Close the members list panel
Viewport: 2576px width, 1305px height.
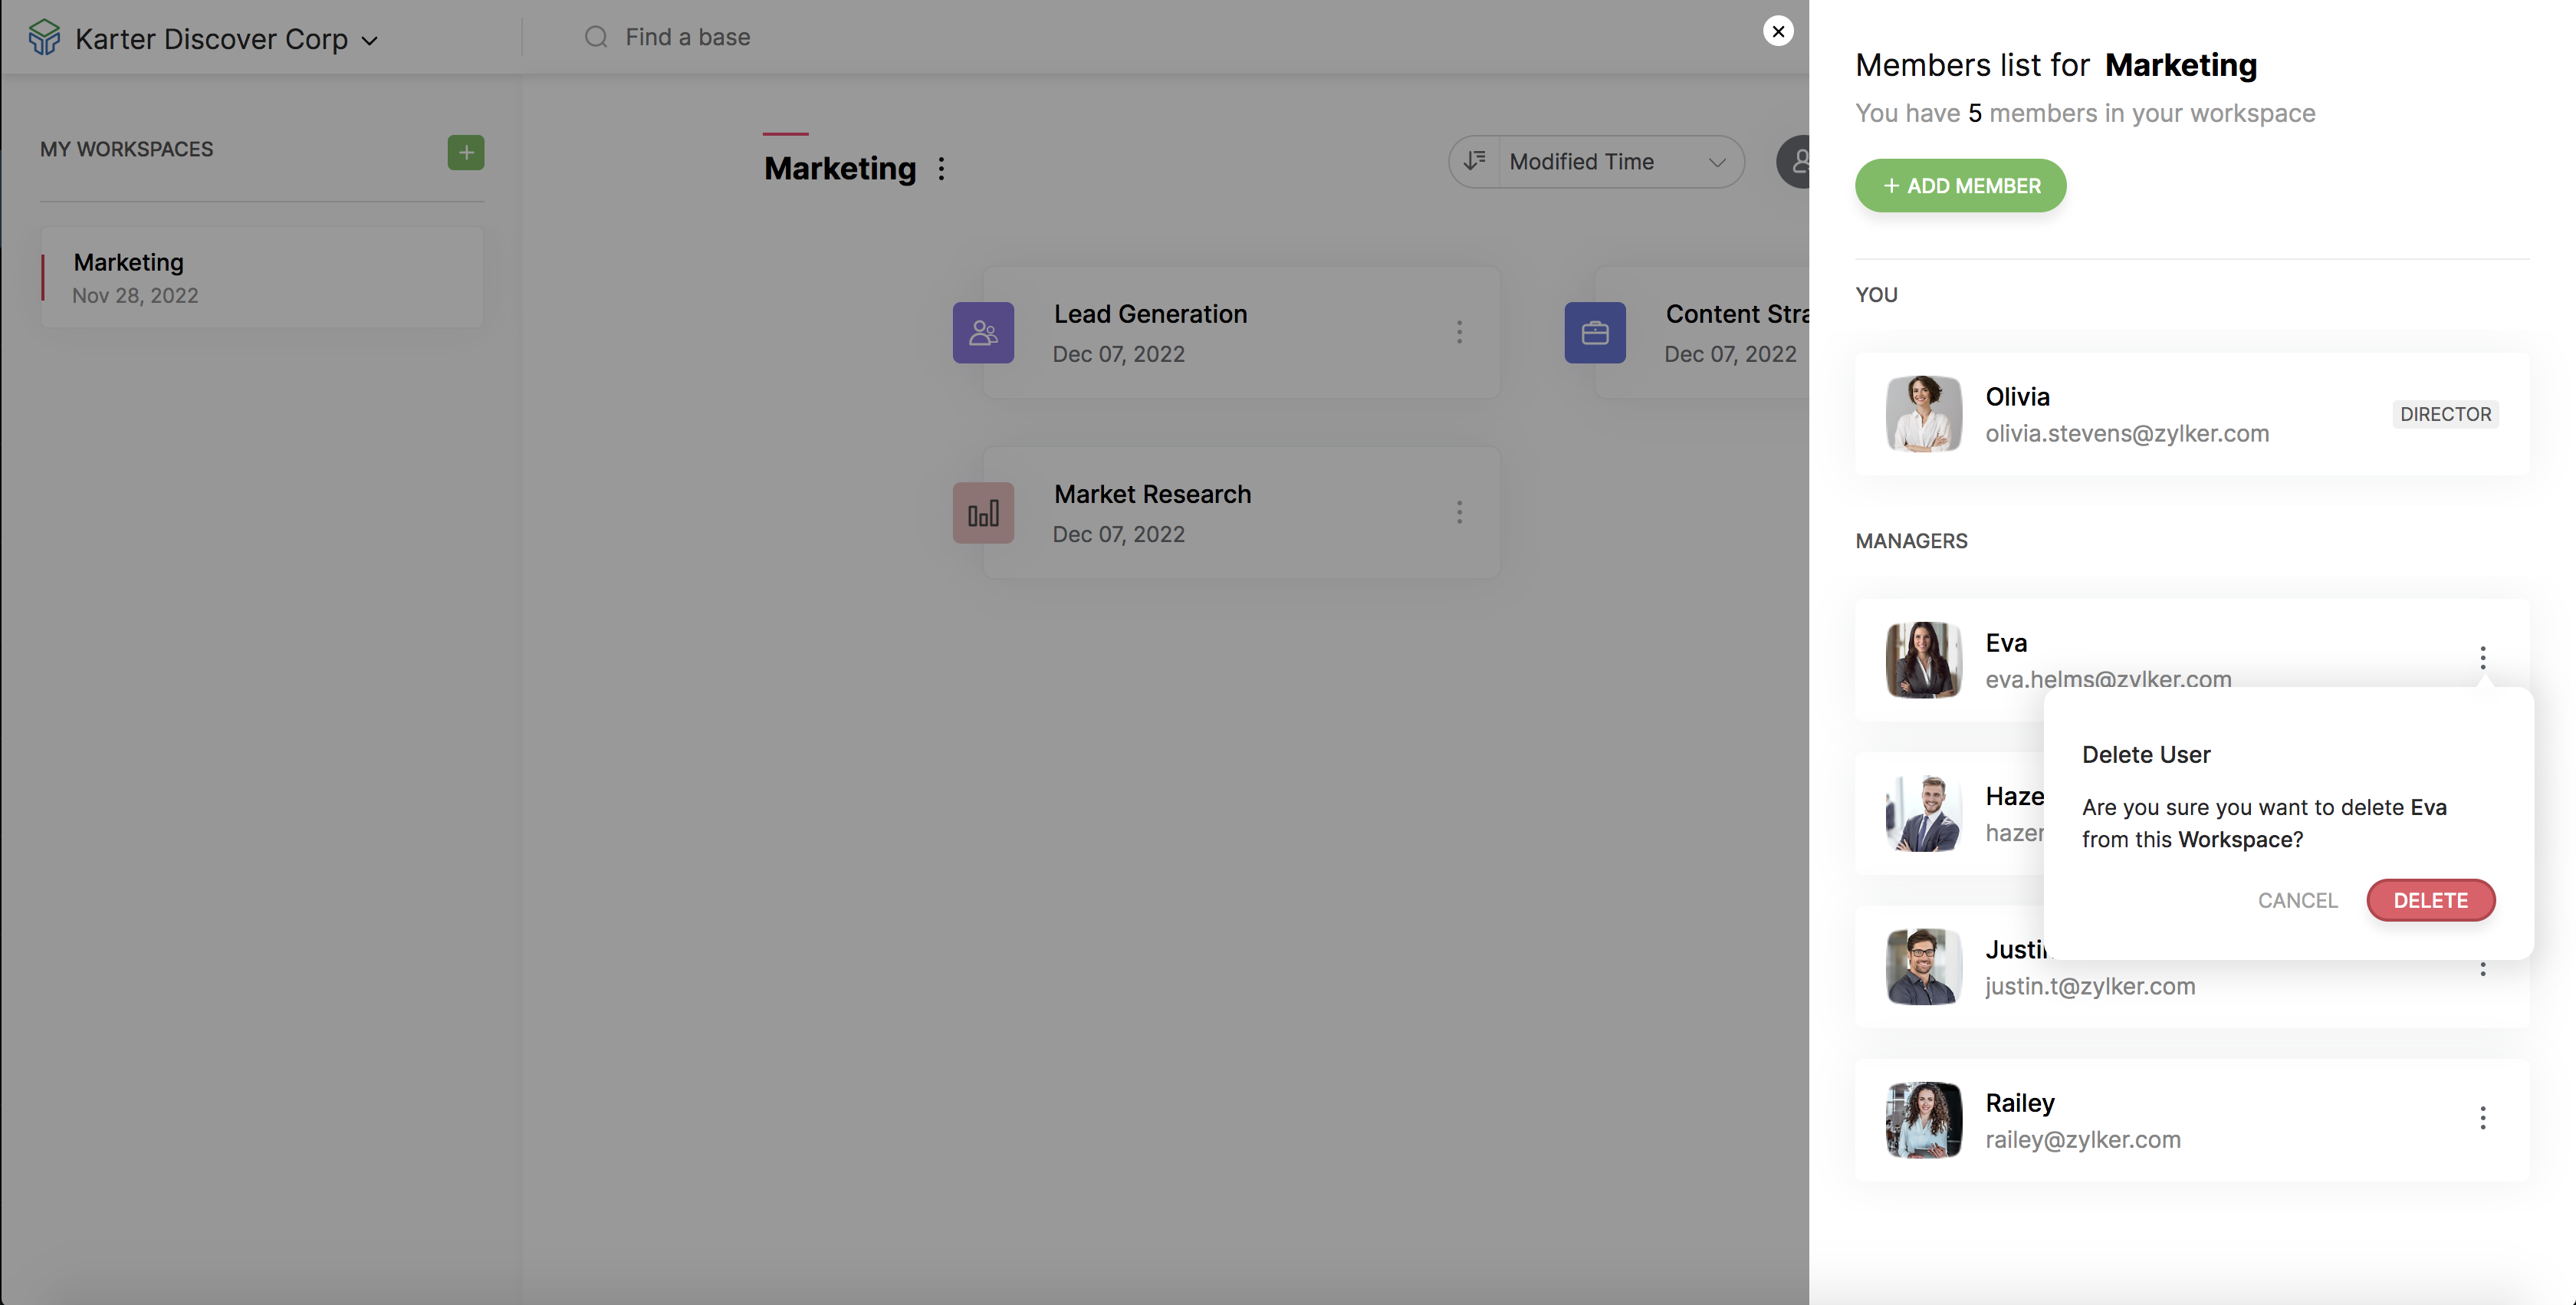tap(1778, 31)
